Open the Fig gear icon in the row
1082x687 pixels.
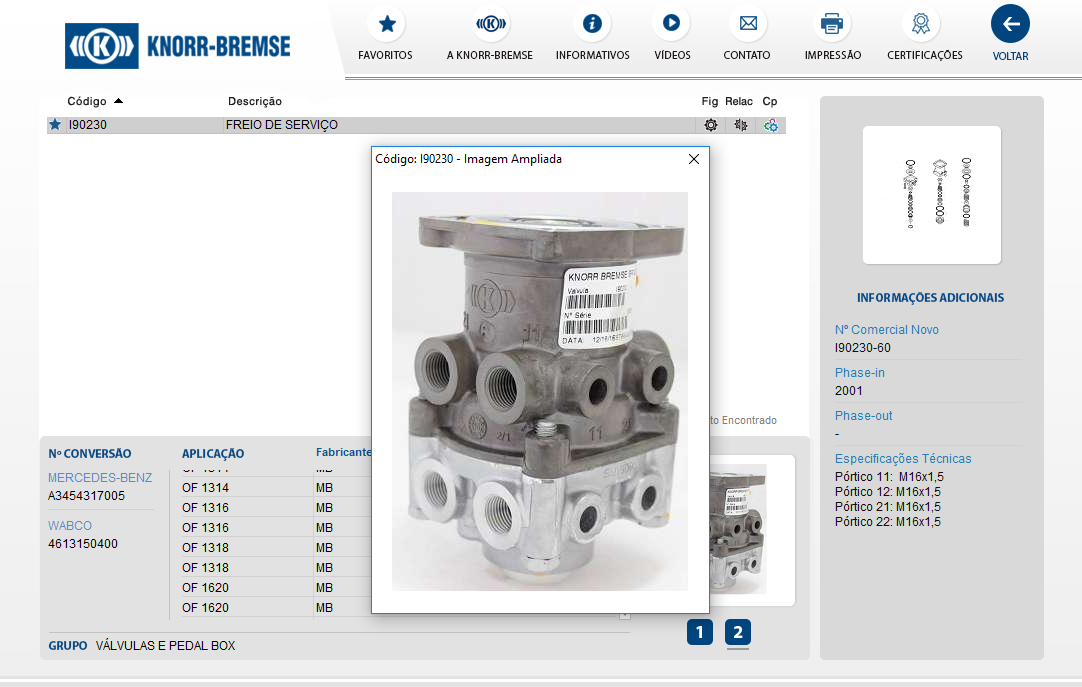(710, 125)
